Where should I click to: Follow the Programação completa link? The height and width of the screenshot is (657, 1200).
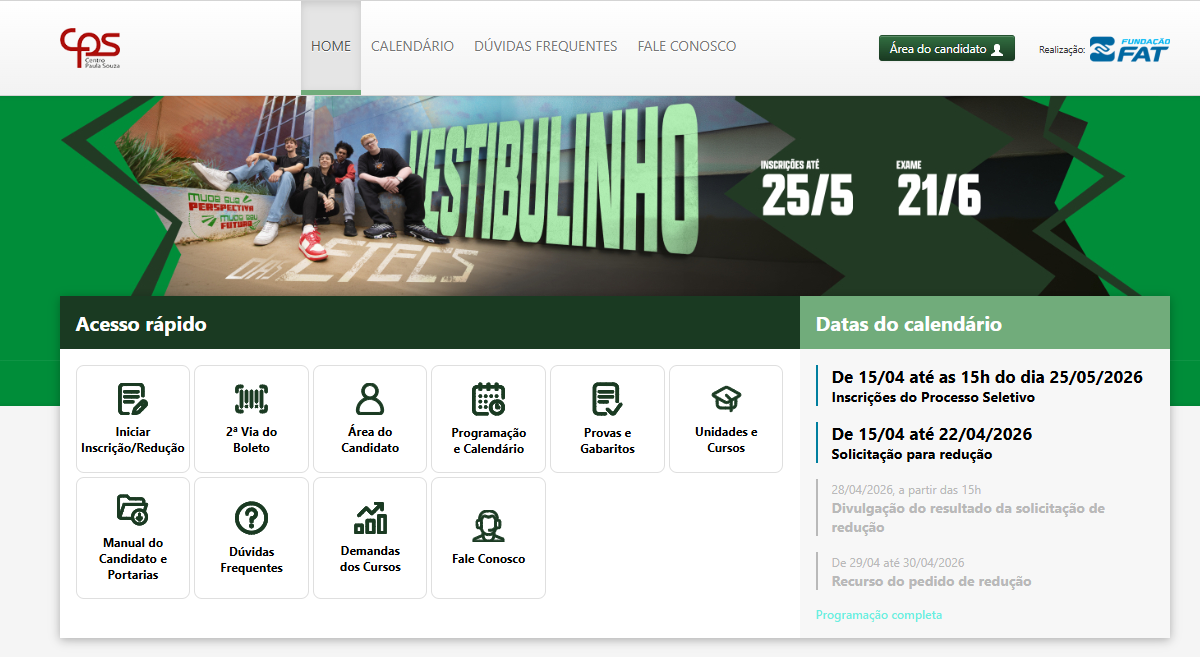click(x=878, y=615)
